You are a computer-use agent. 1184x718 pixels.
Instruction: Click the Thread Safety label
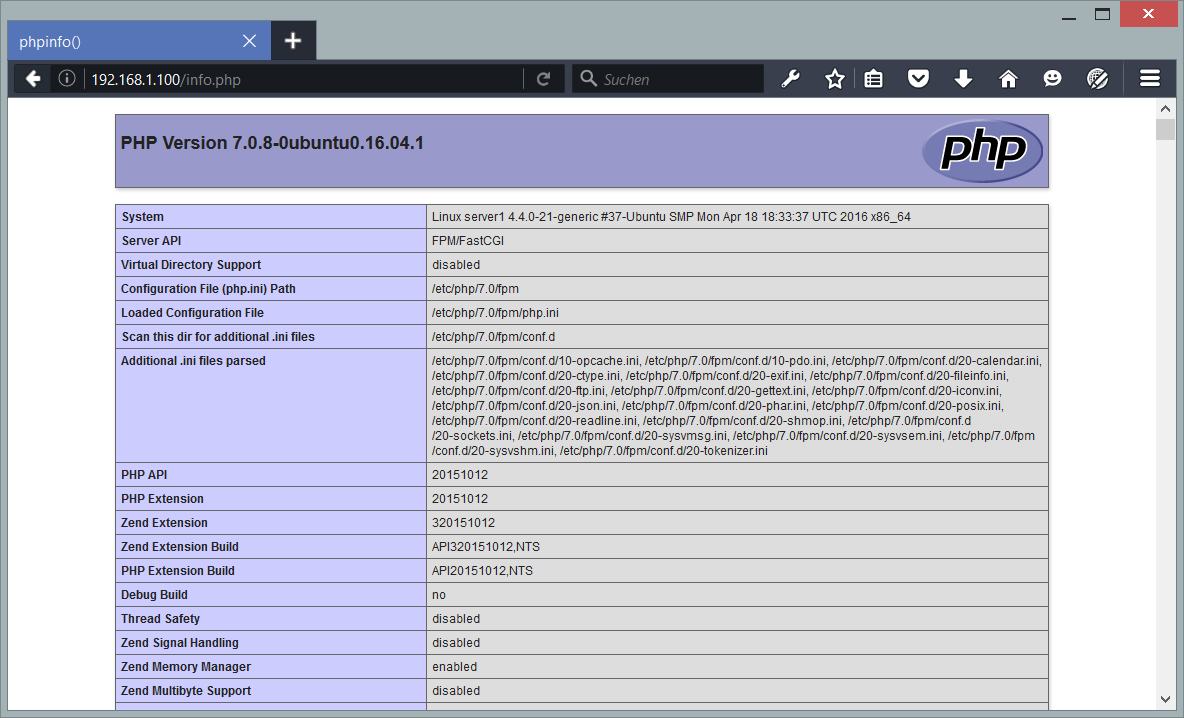click(x=160, y=619)
